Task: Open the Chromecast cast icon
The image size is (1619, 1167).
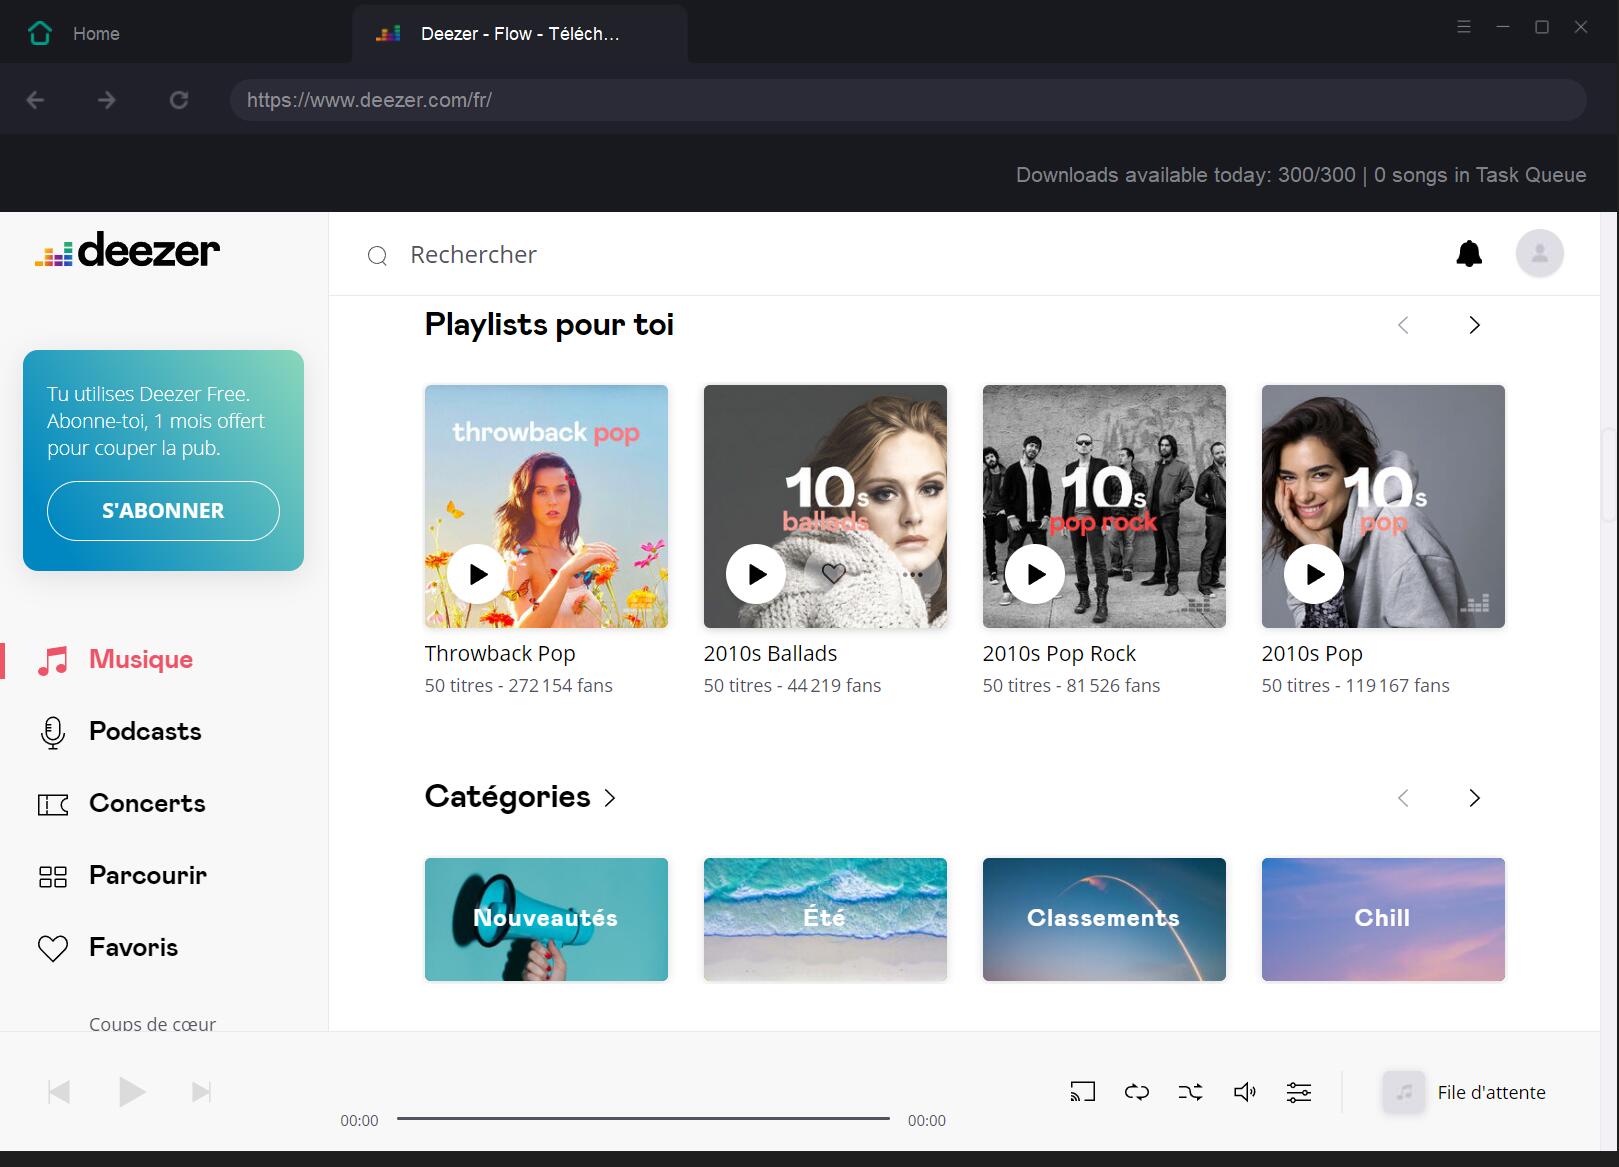Action: pos(1083,1092)
